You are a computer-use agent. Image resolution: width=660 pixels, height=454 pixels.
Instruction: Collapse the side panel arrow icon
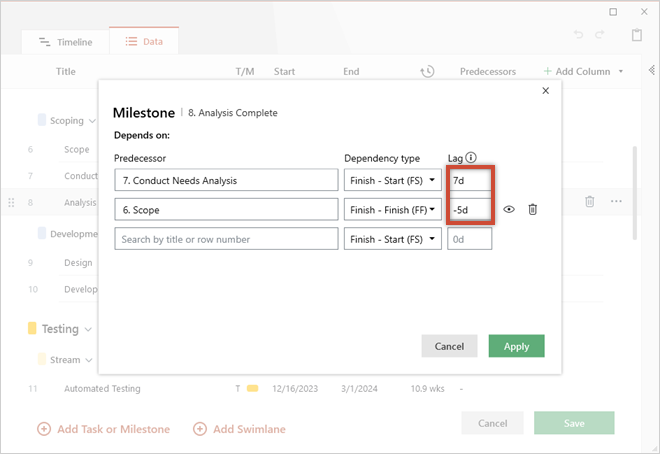652,70
